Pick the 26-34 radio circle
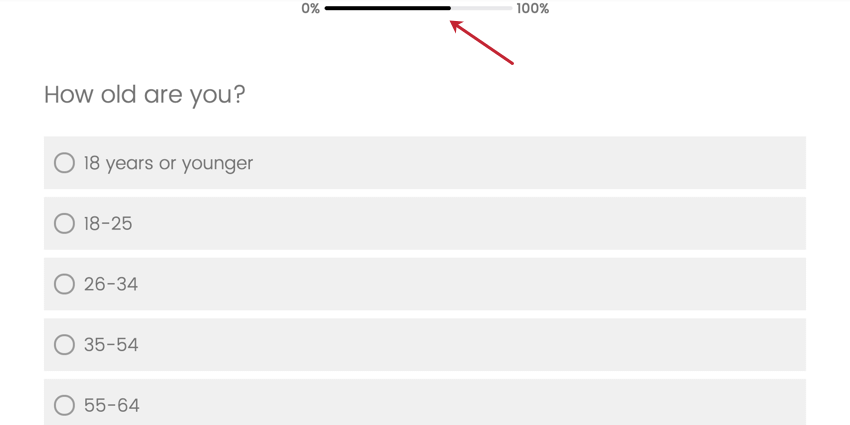The width and height of the screenshot is (850, 425). [64, 284]
